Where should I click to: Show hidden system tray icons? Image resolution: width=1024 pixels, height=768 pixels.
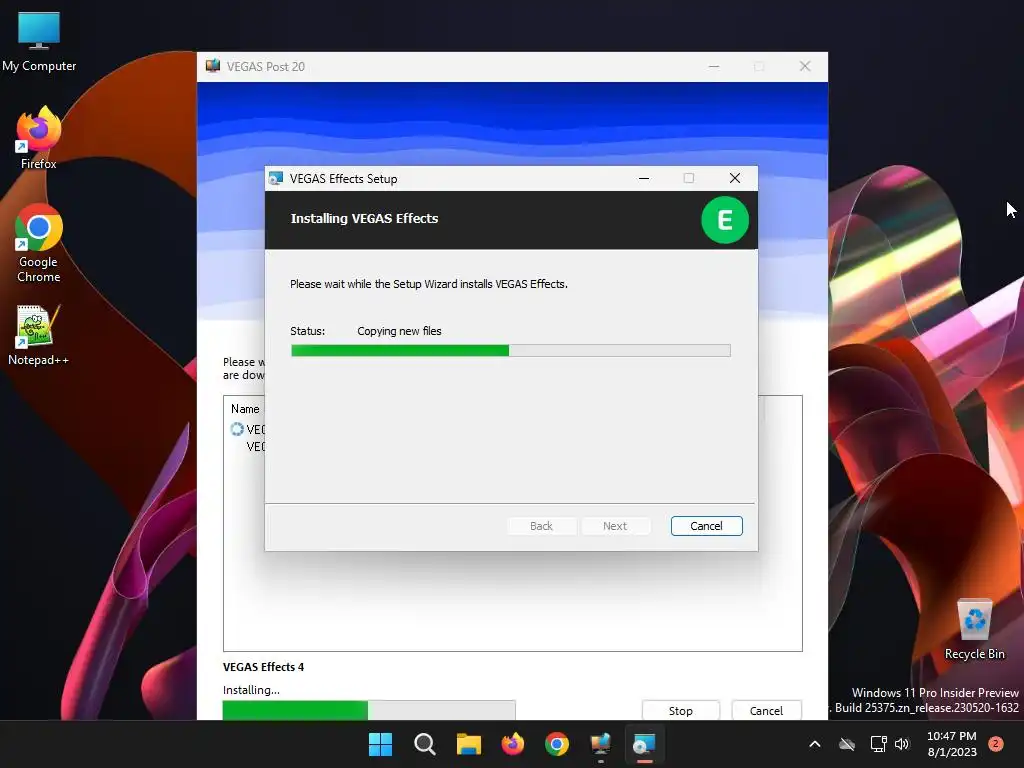[x=814, y=744]
